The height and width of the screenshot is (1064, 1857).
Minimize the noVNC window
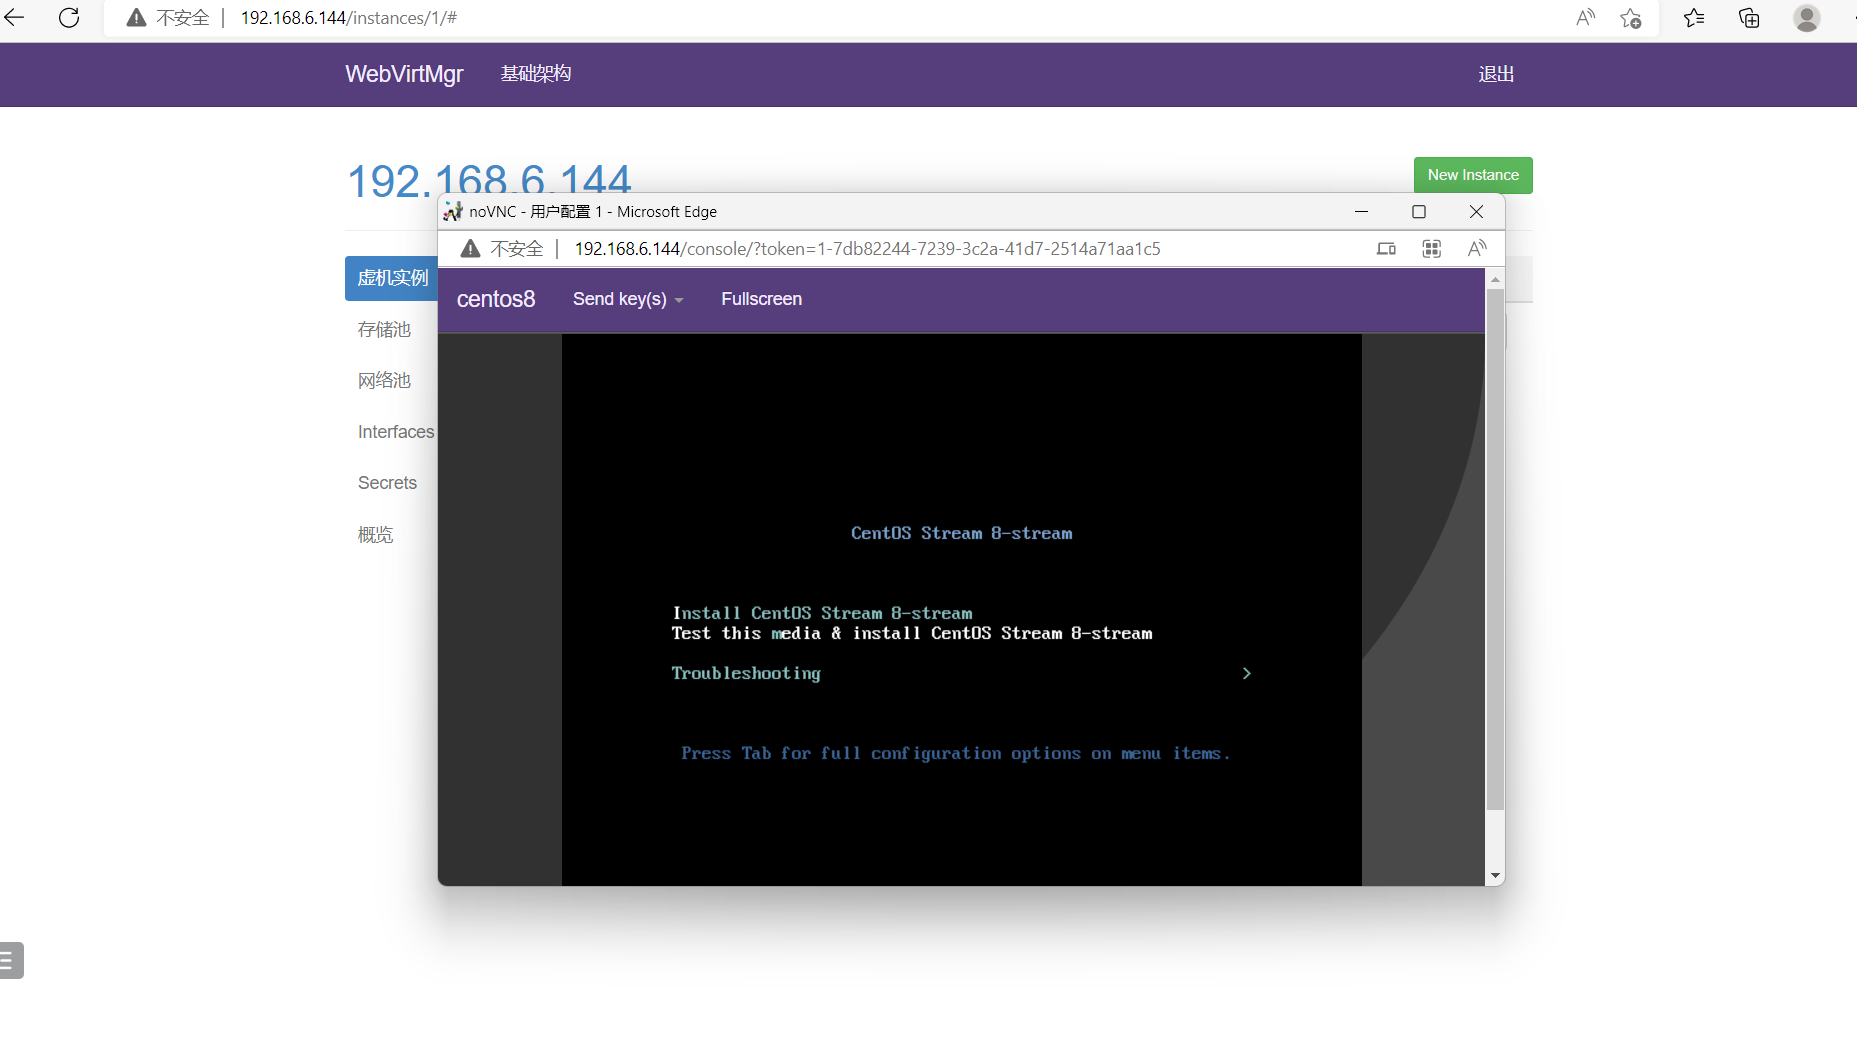pyautogui.click(x=1361, y=212)
